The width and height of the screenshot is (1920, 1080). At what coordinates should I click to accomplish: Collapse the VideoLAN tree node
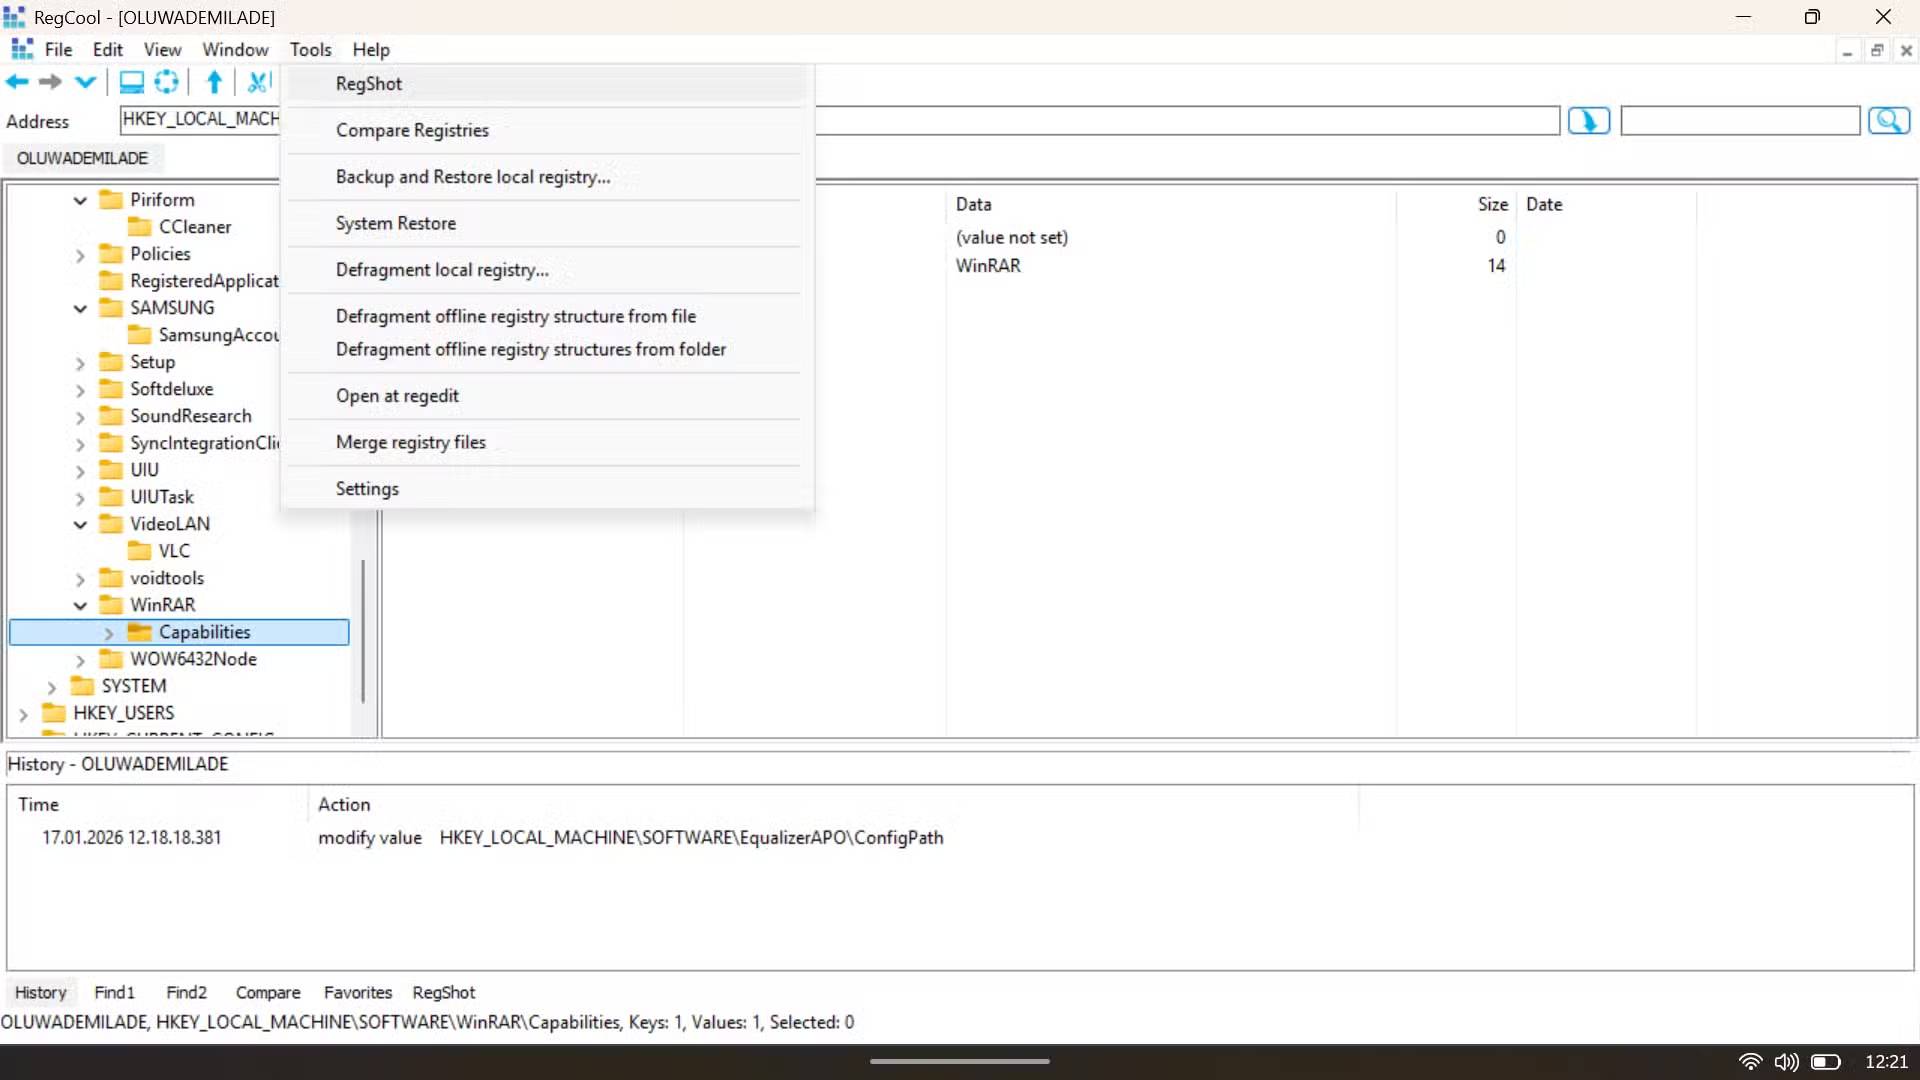point(80,523)
